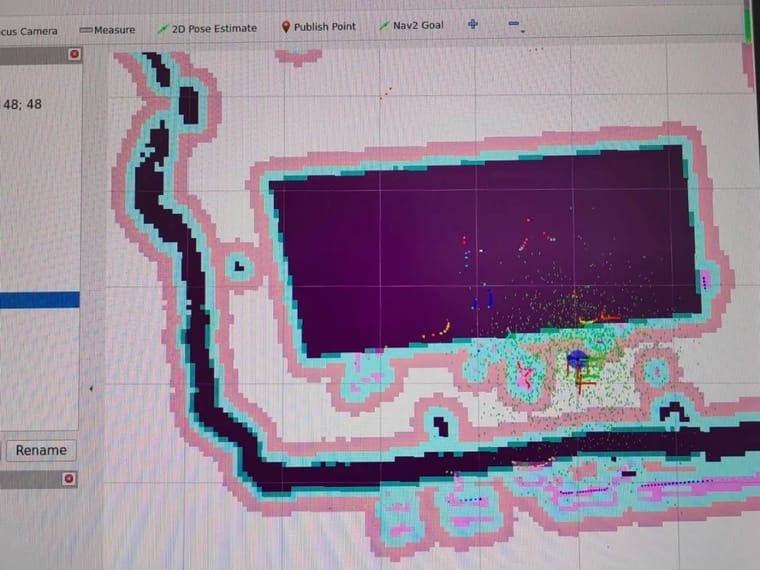This screenshot has height=570, width=760.
Task: Choose the Publish Point tool
Action: [318, 27]
